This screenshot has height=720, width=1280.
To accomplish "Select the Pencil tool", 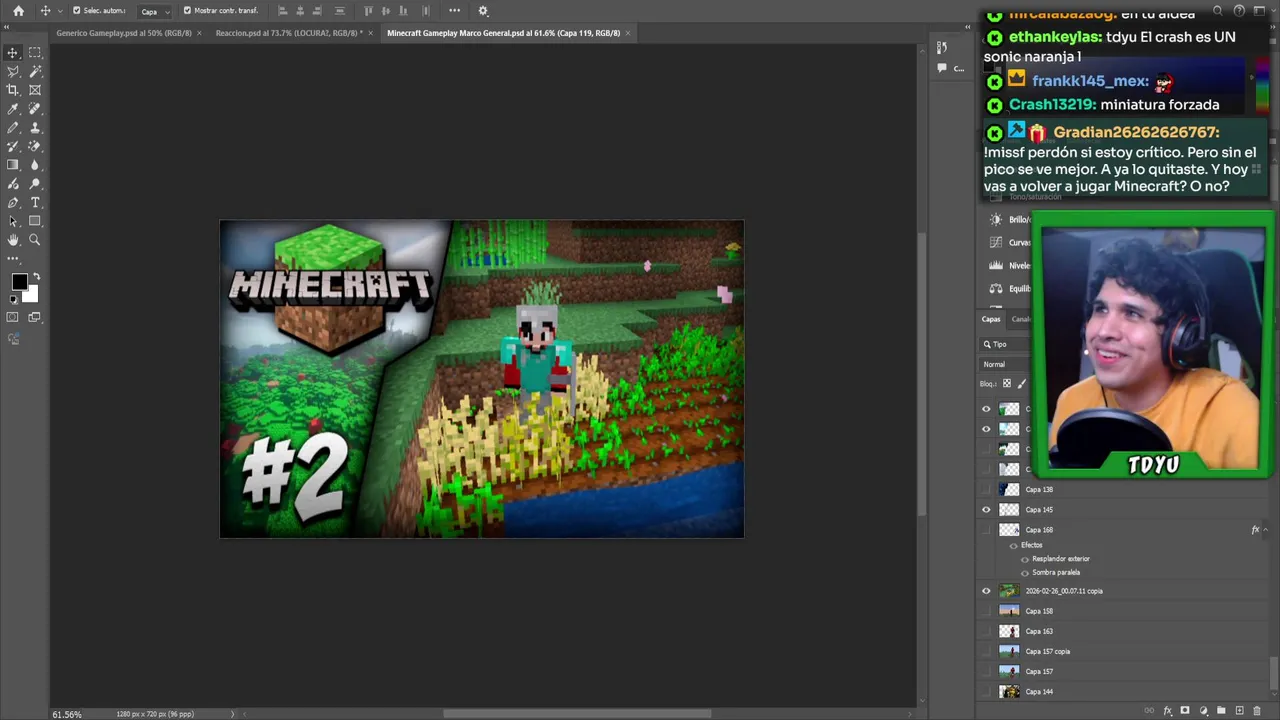I will point(13,128).
